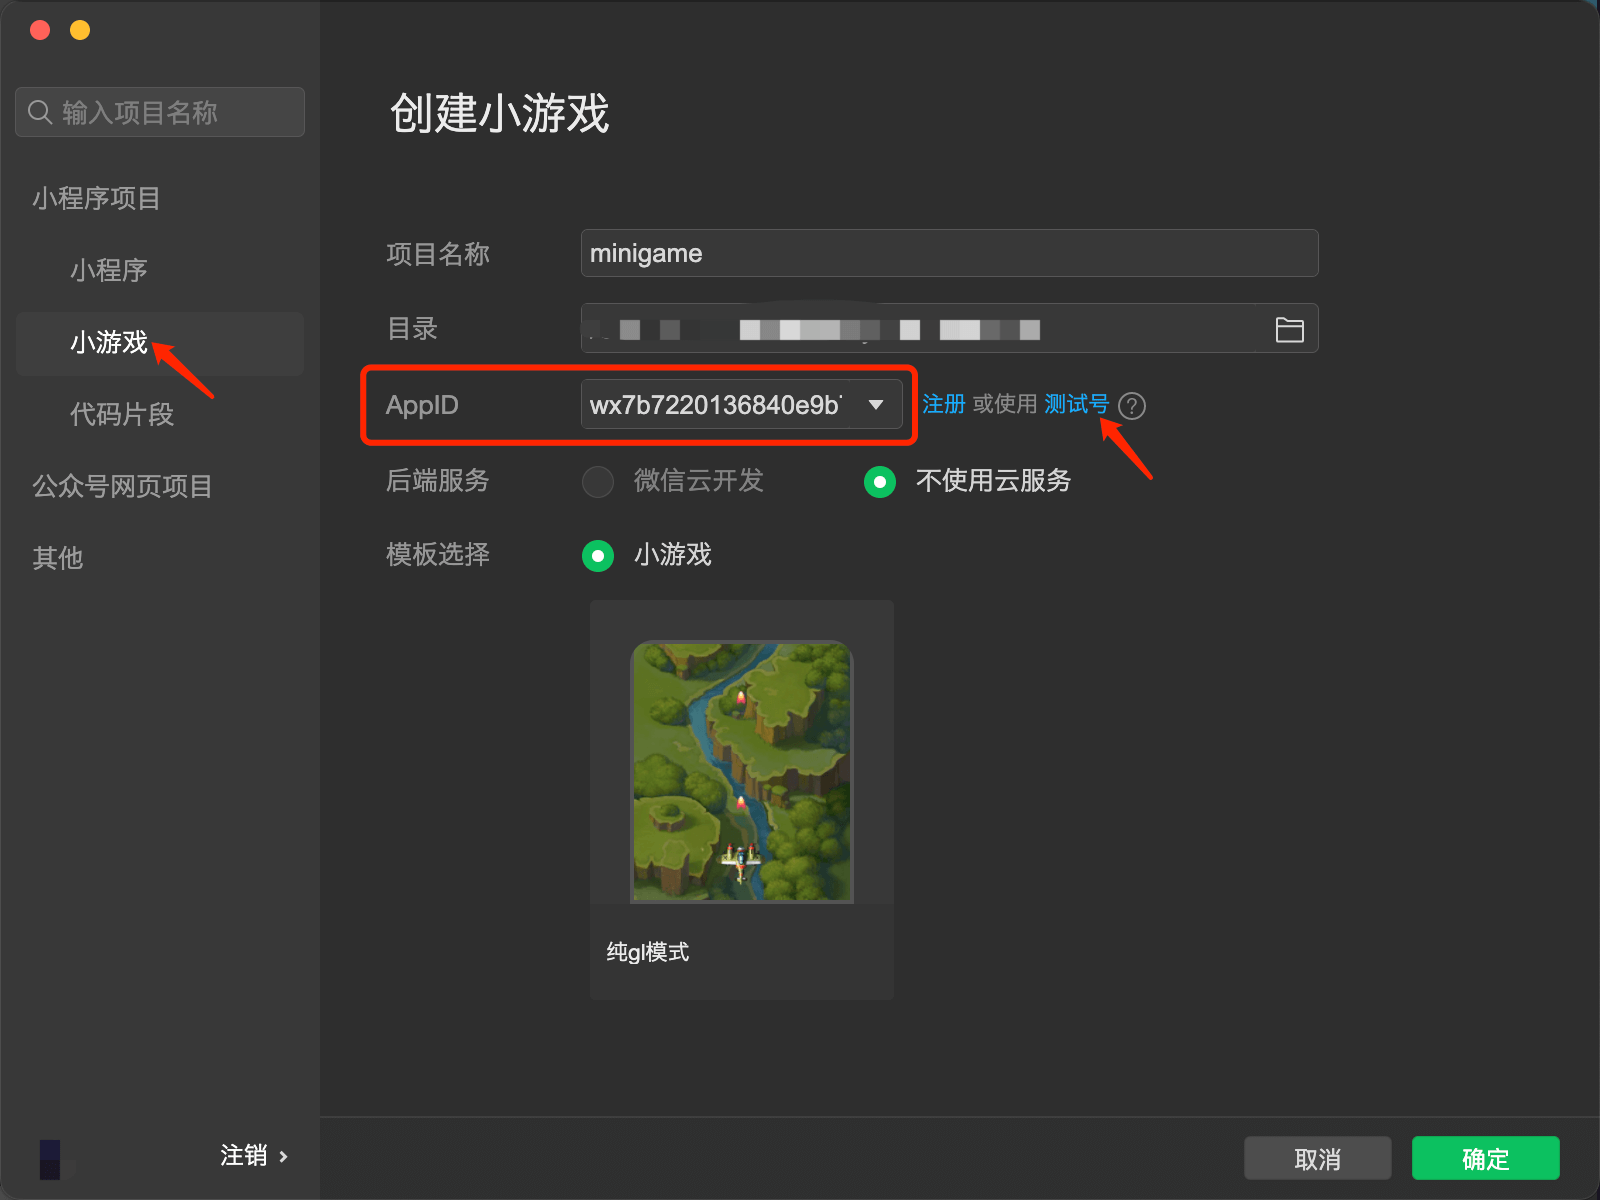Click the 确定 confirm button
The width and height of the screenshot is (1600, 1200).
[x=1485, y=1159]
